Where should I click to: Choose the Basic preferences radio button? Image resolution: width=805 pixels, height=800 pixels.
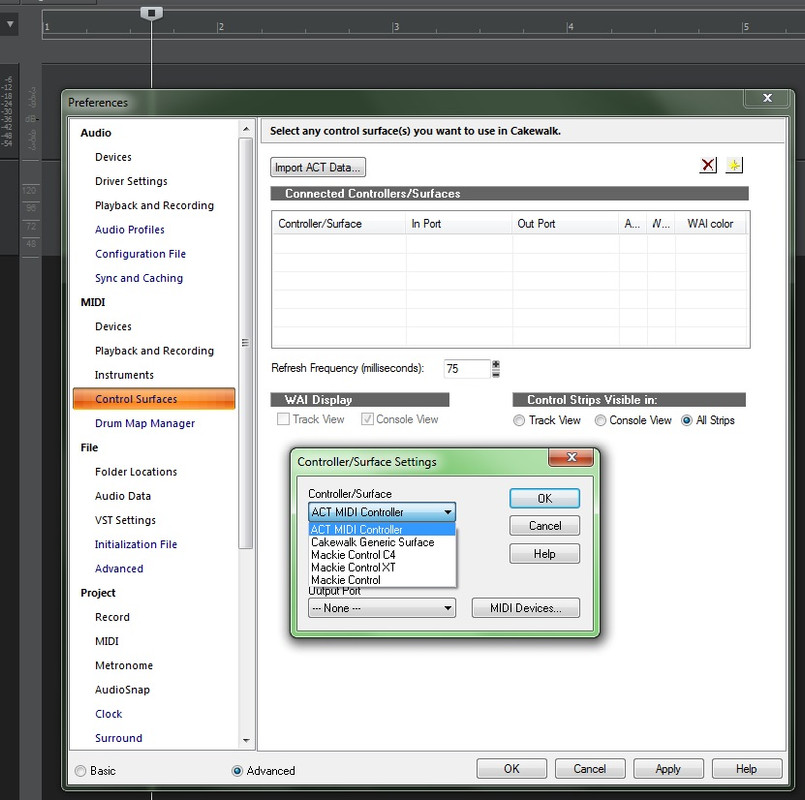[81, 771]
